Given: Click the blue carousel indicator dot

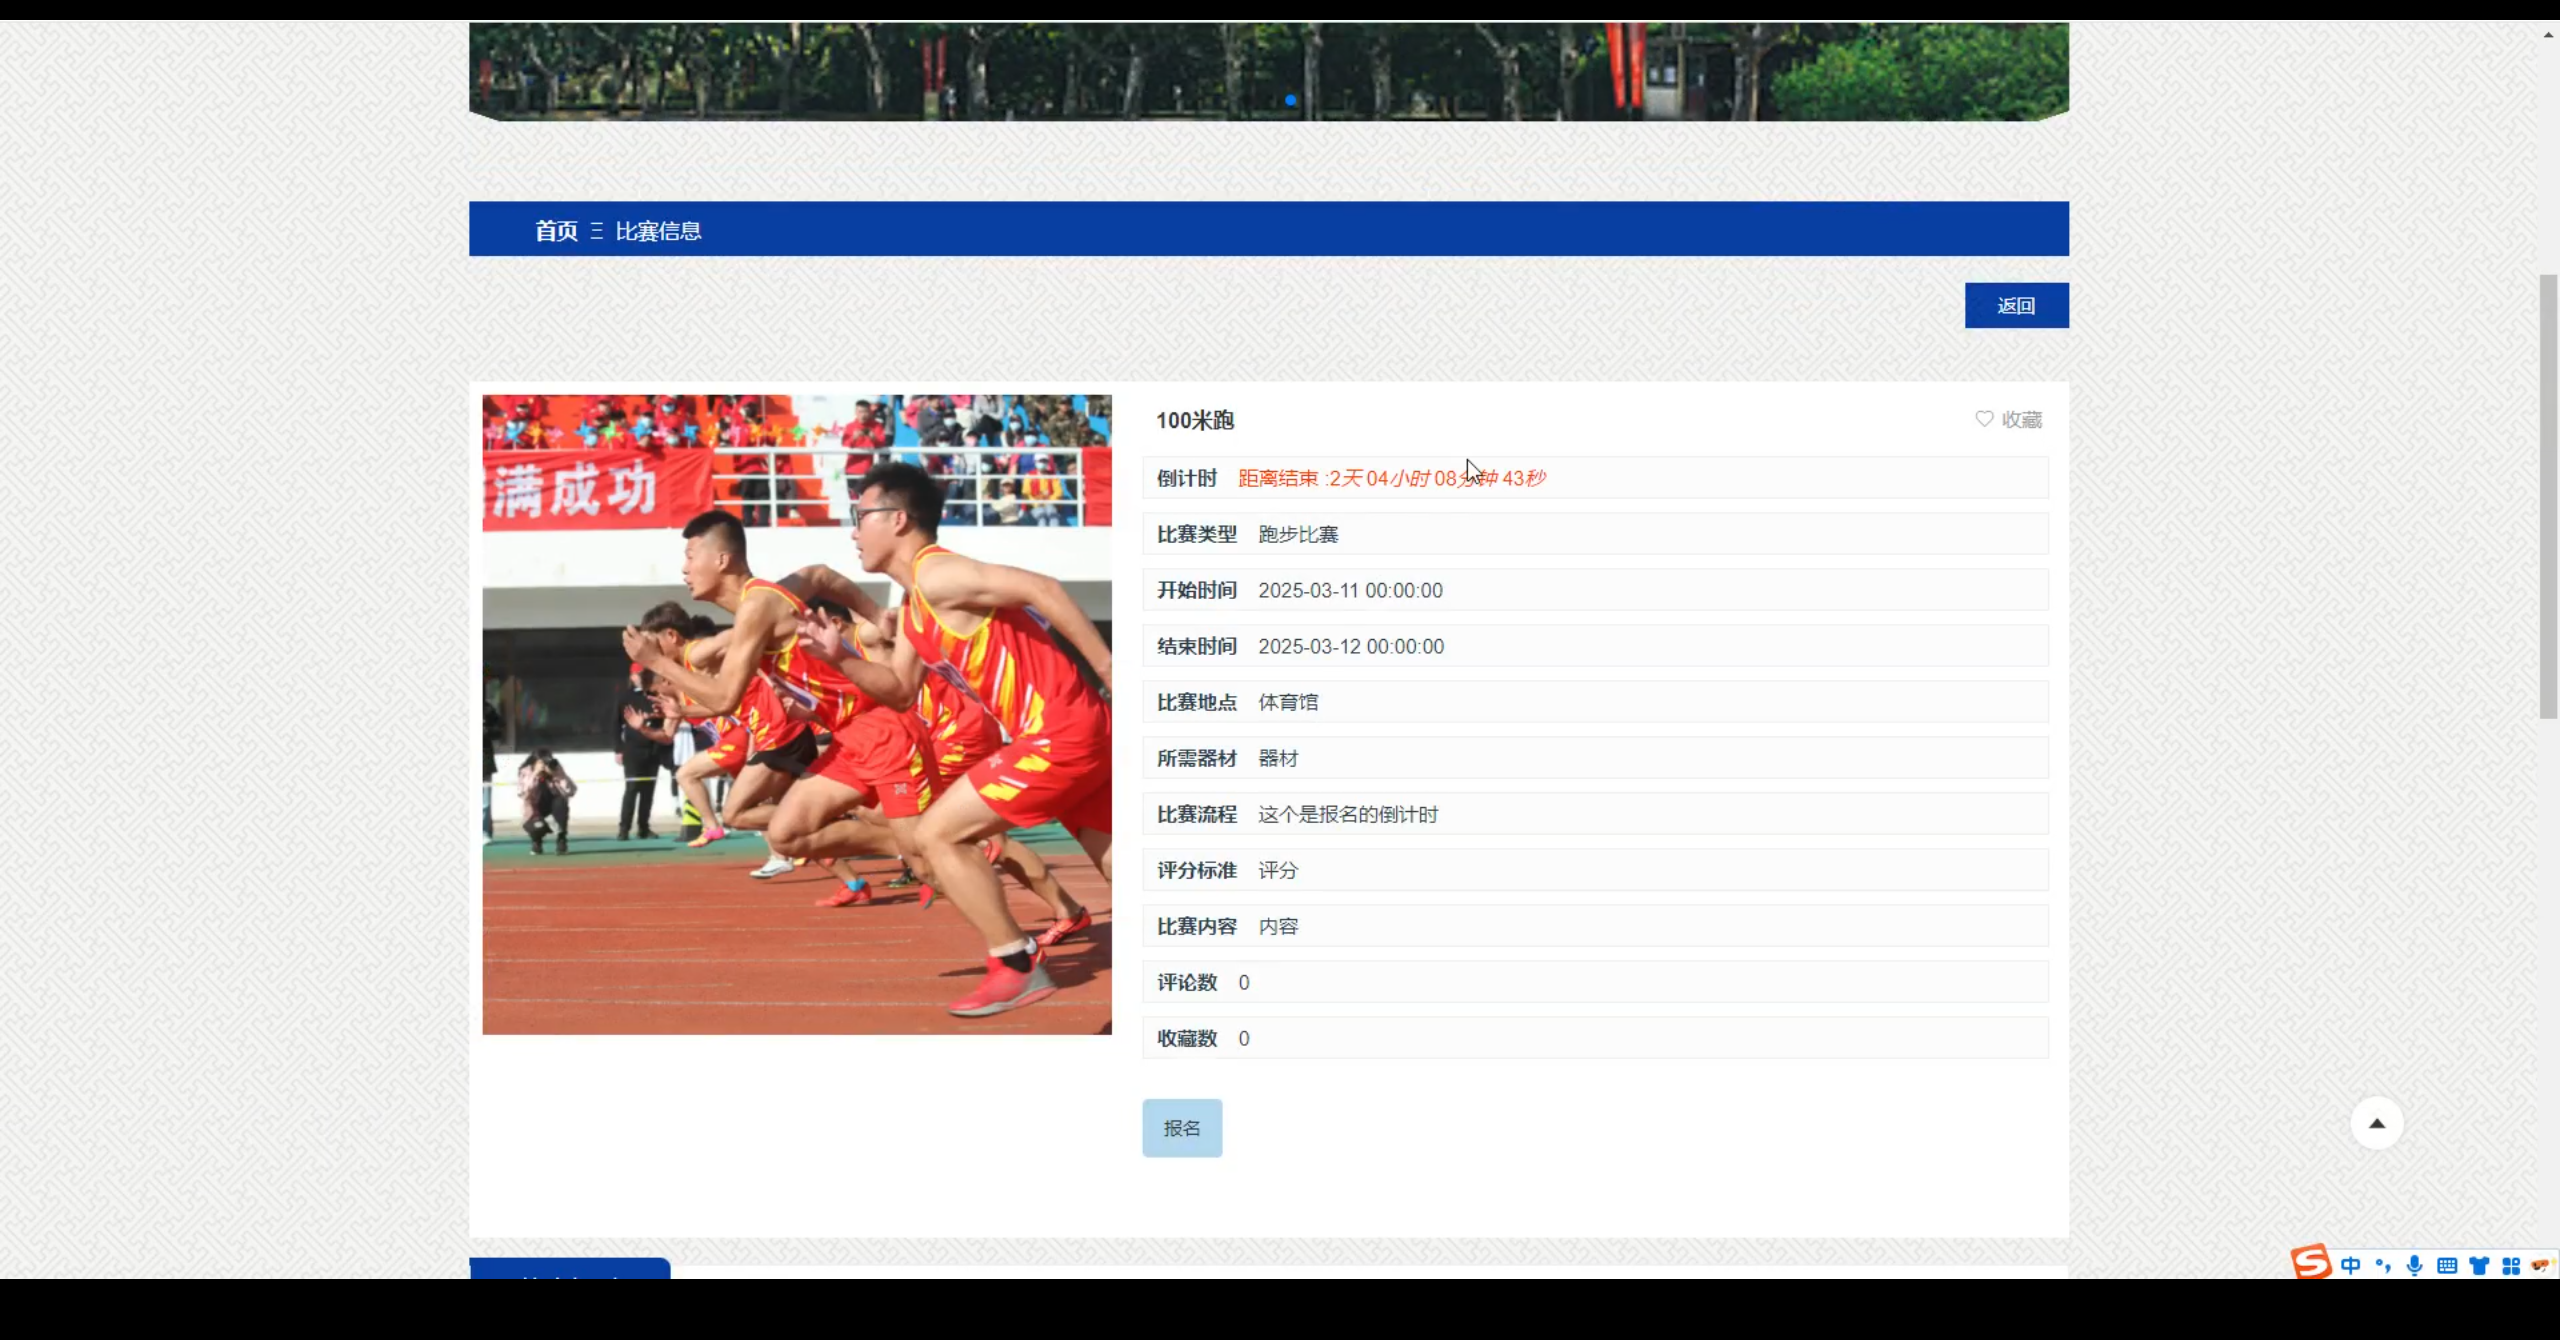Looking at the screenshot, I should (x=1290, y=100).
